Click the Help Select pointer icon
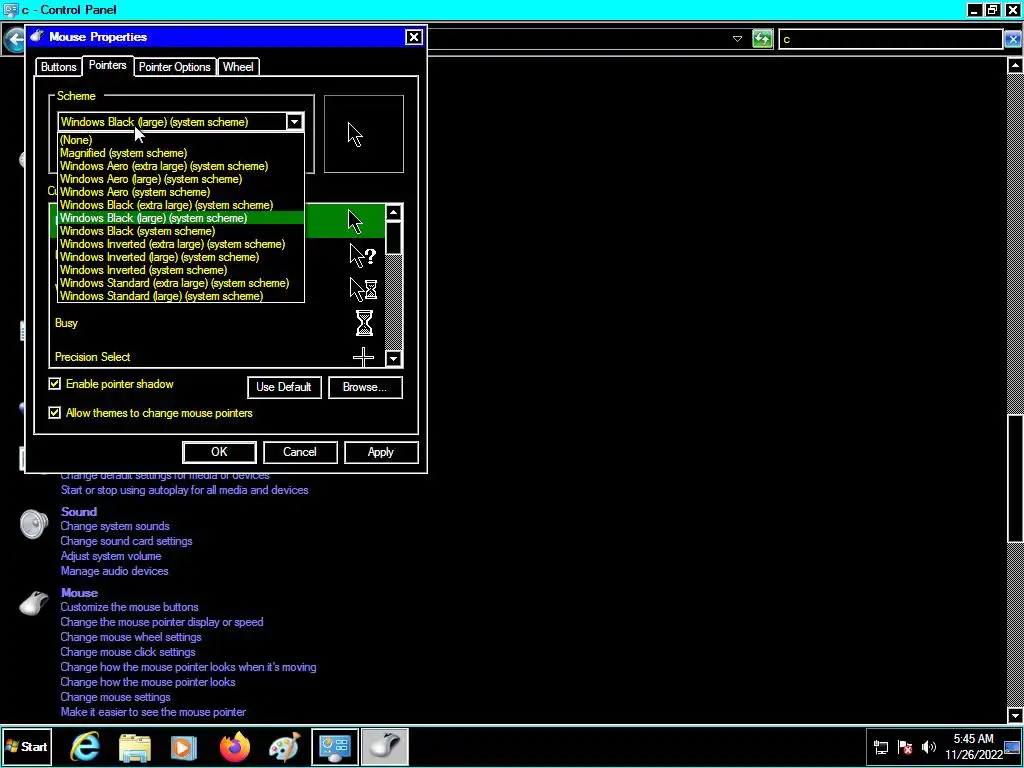The width and height of the screenshot is (1024, 768). point(362,255)
